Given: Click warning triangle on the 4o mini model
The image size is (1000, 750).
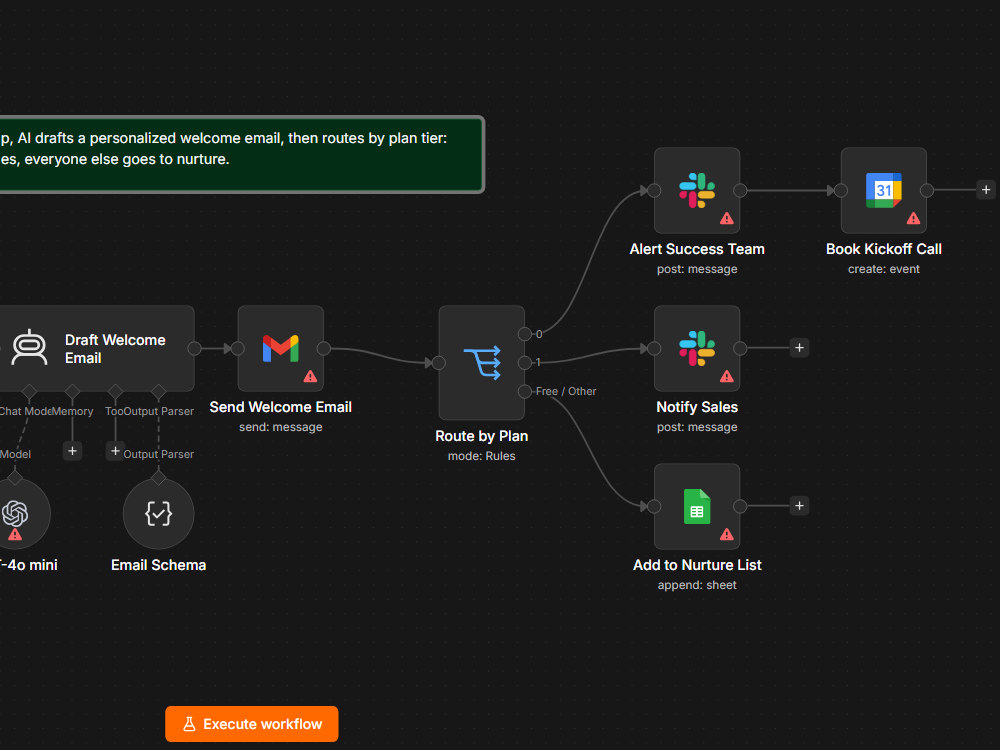Looking at the screenshot, I should click(x=15, y=534).
